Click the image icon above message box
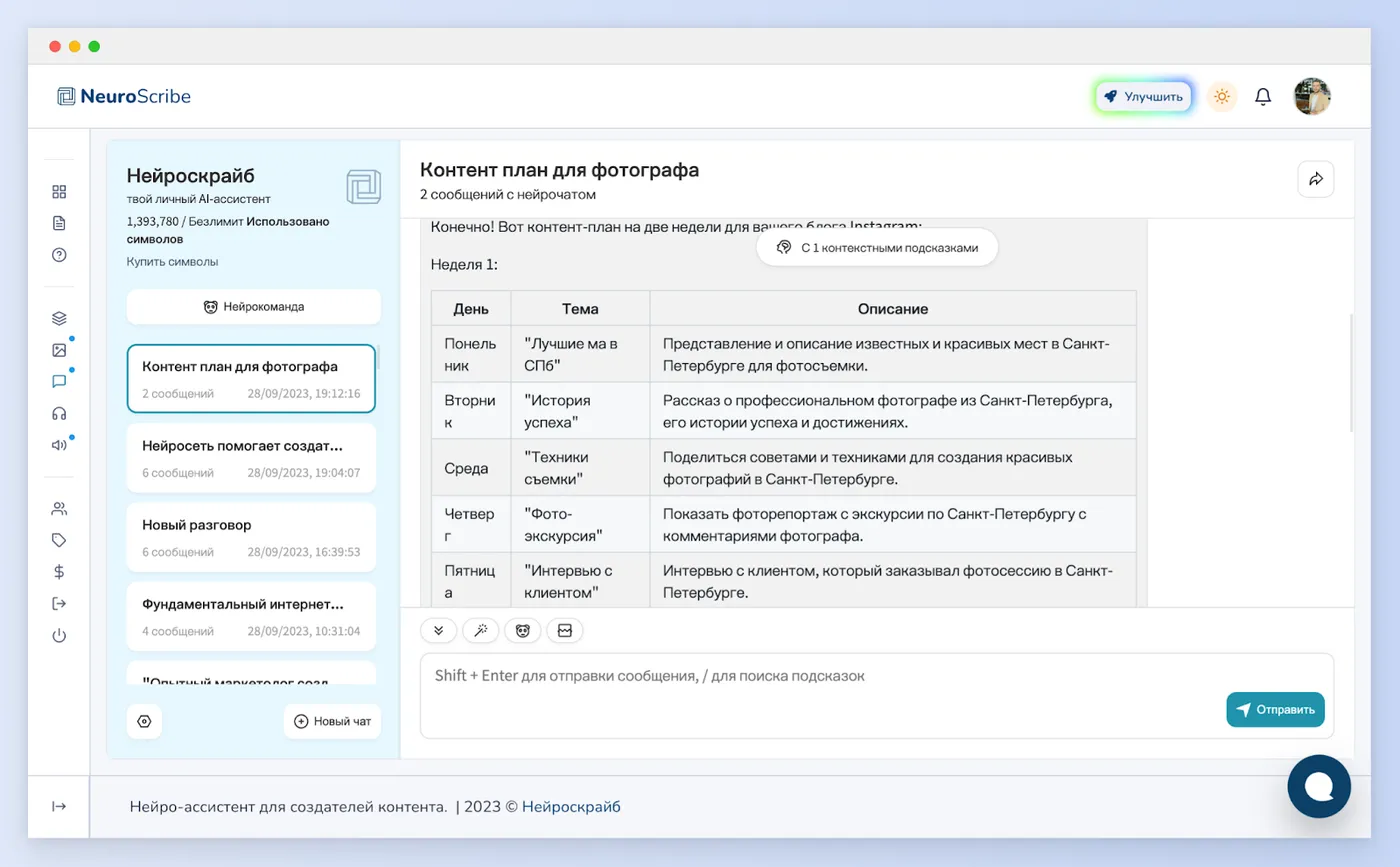This screenshot has width=1400, height=867. 564,631
